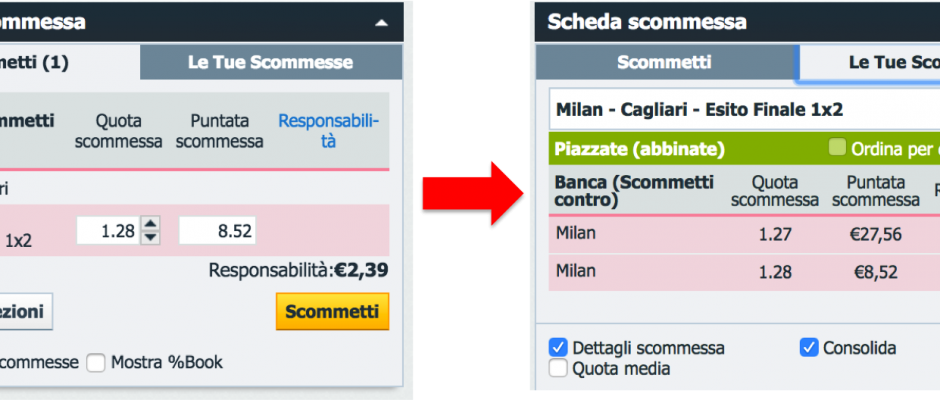The height and width of the screenshot is (400, 940).
Task: Uncheck the Dettagli scommessa checkbox
Action: pos(558,348)
